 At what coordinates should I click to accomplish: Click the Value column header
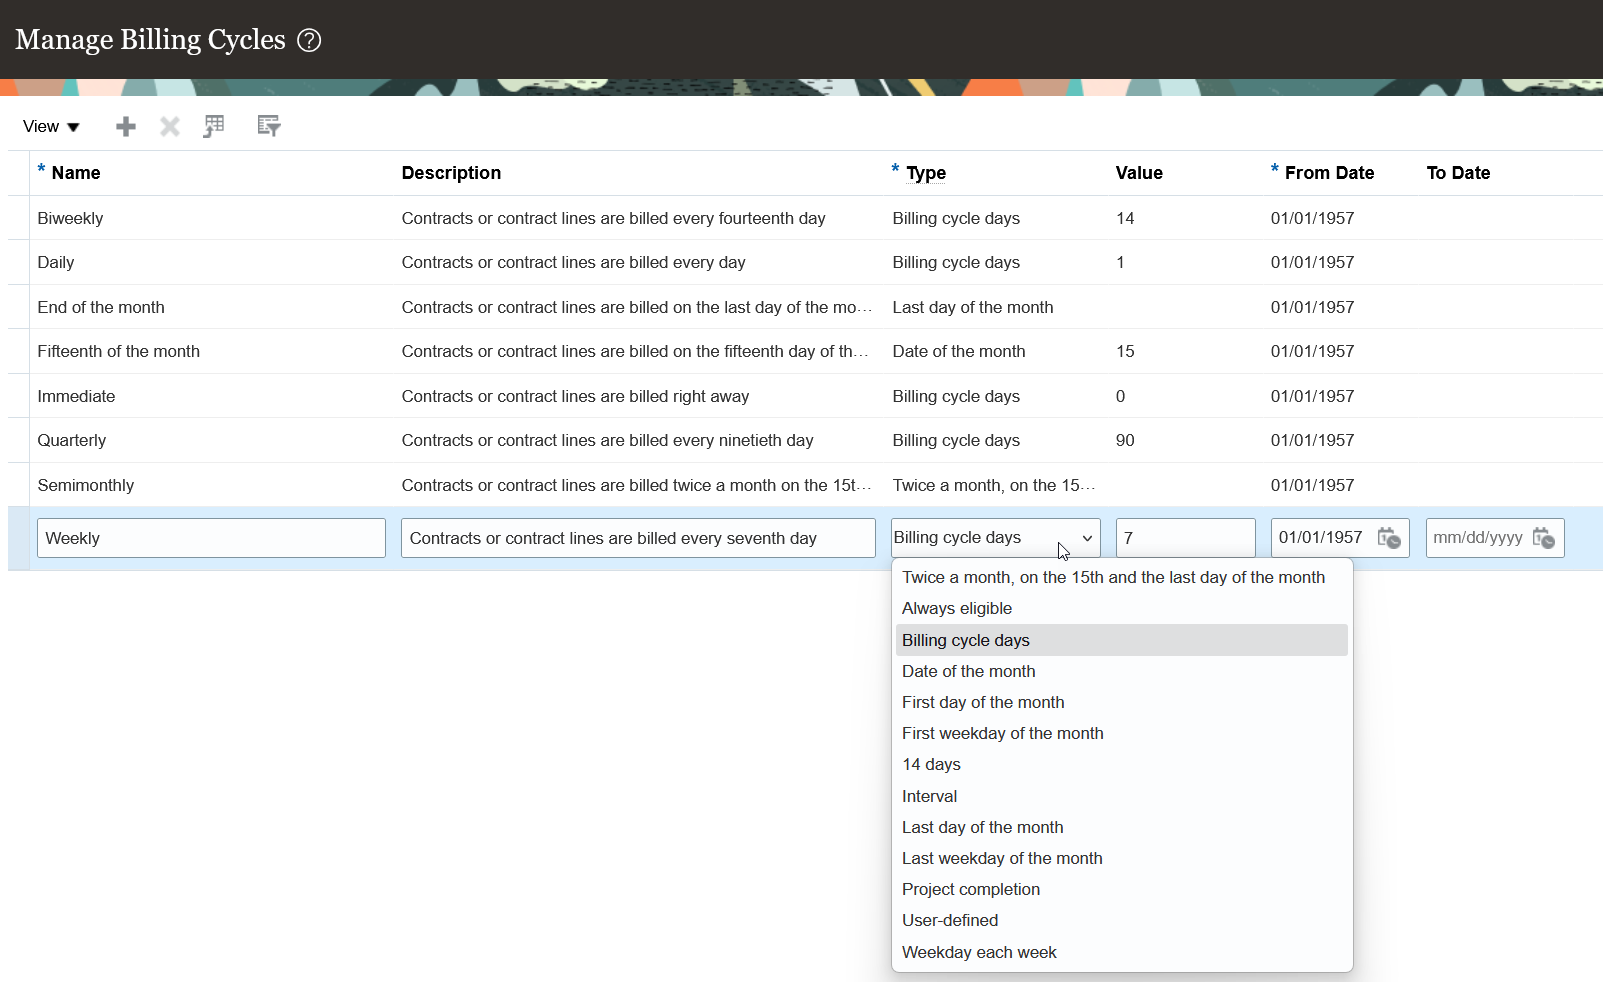pos(1139,173)
